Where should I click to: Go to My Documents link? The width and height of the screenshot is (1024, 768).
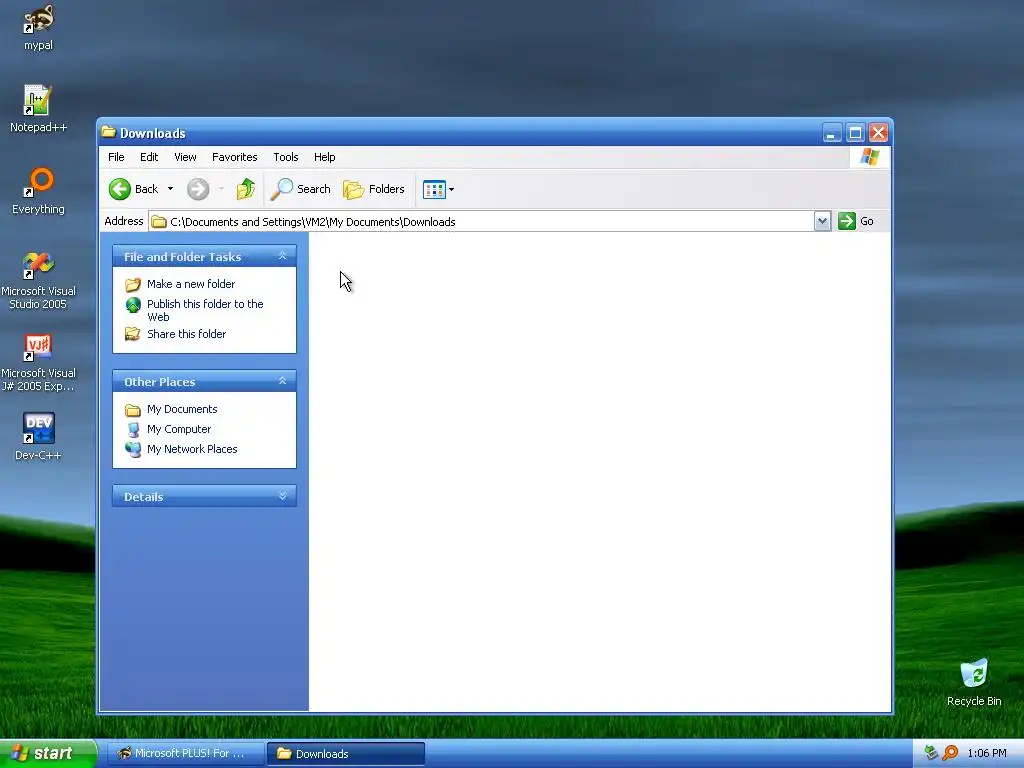[x=182, y=409]
